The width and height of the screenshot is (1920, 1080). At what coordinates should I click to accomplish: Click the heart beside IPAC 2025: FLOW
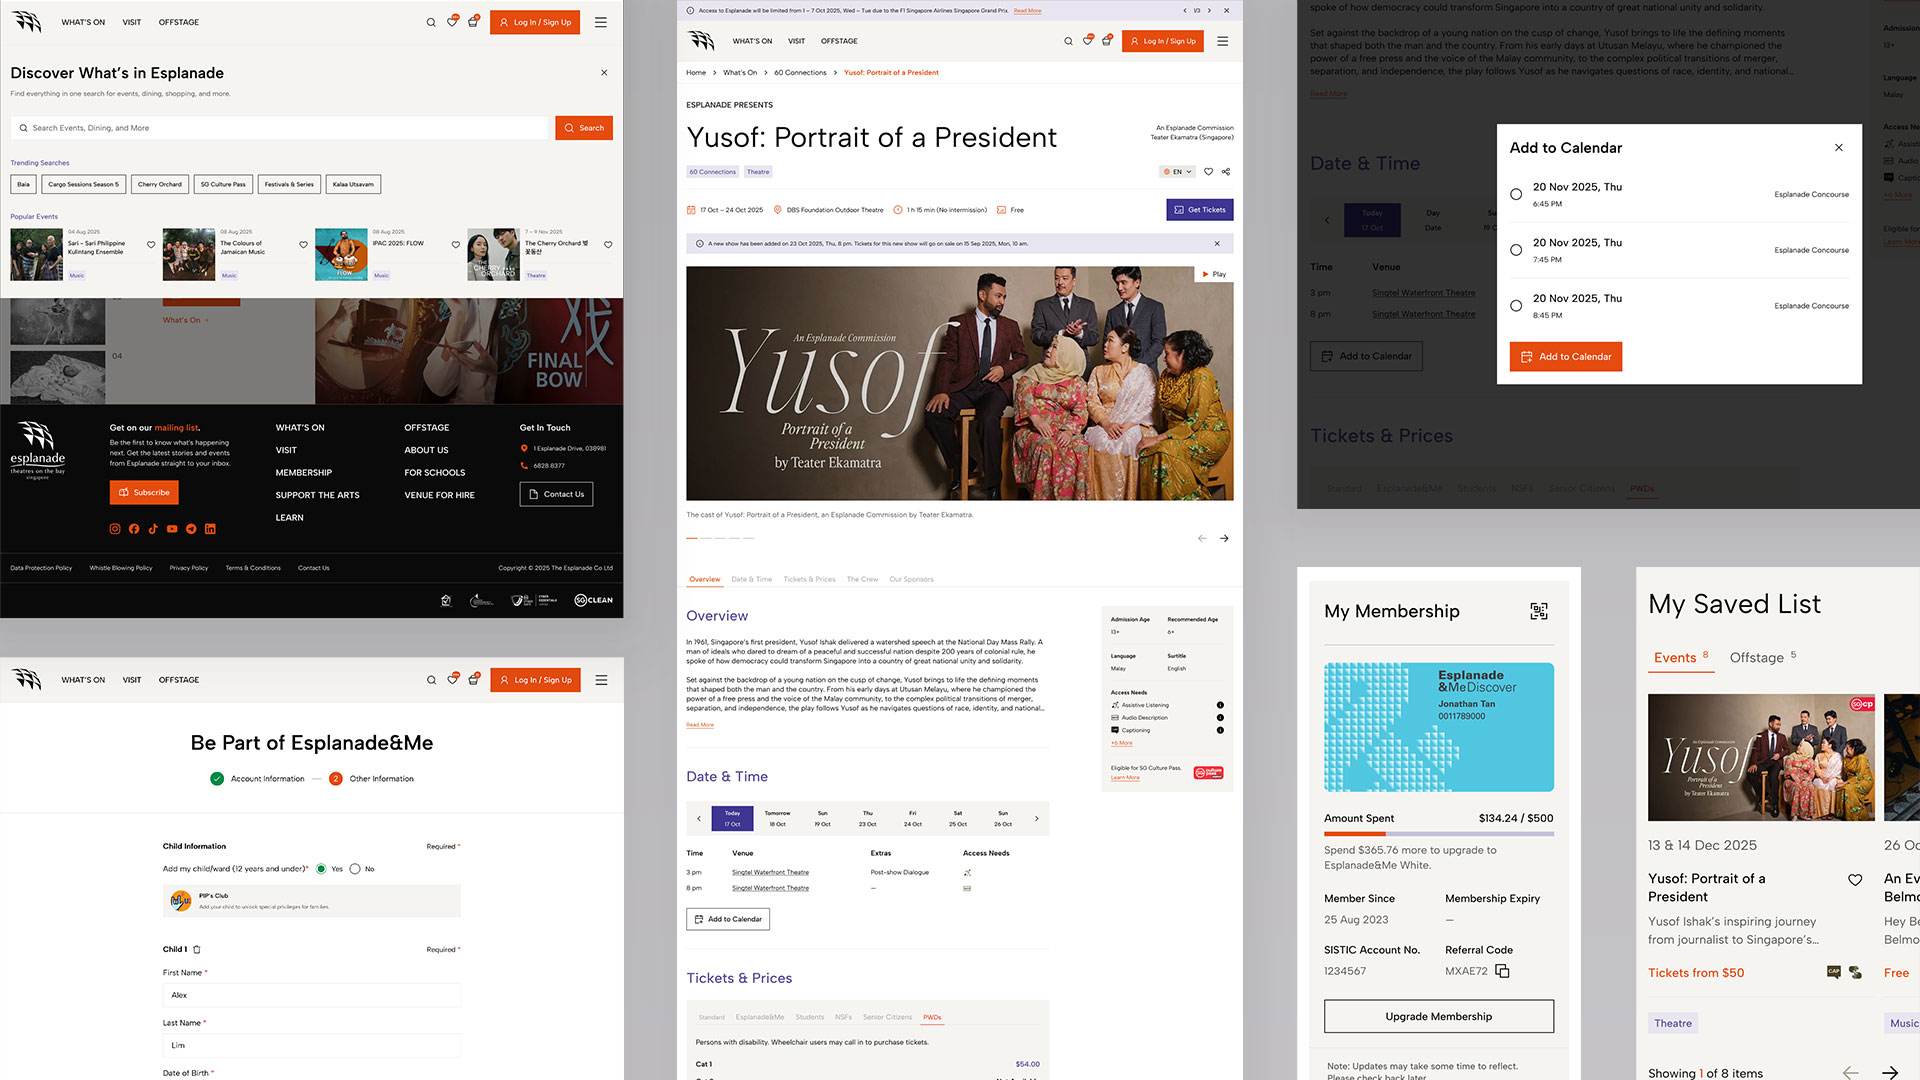(x=456, y=244)
